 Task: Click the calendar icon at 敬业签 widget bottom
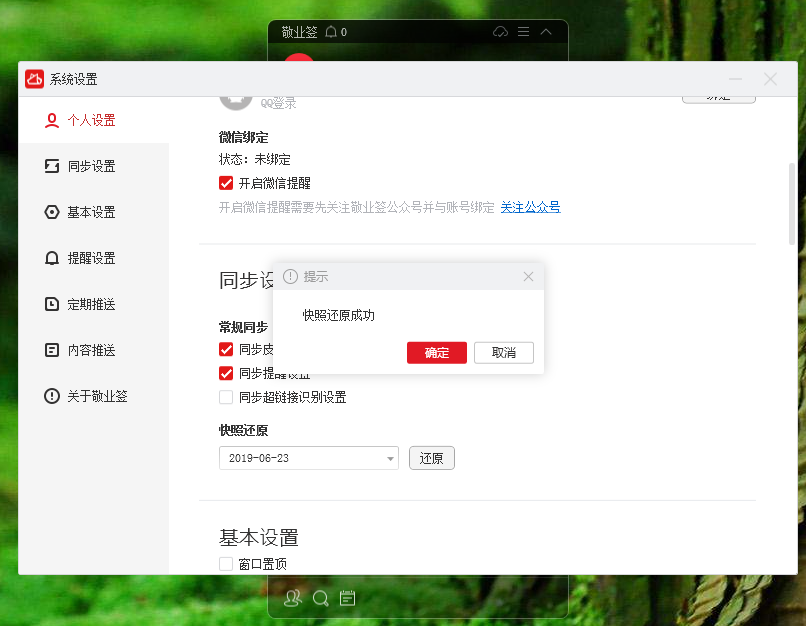point(347,598)
